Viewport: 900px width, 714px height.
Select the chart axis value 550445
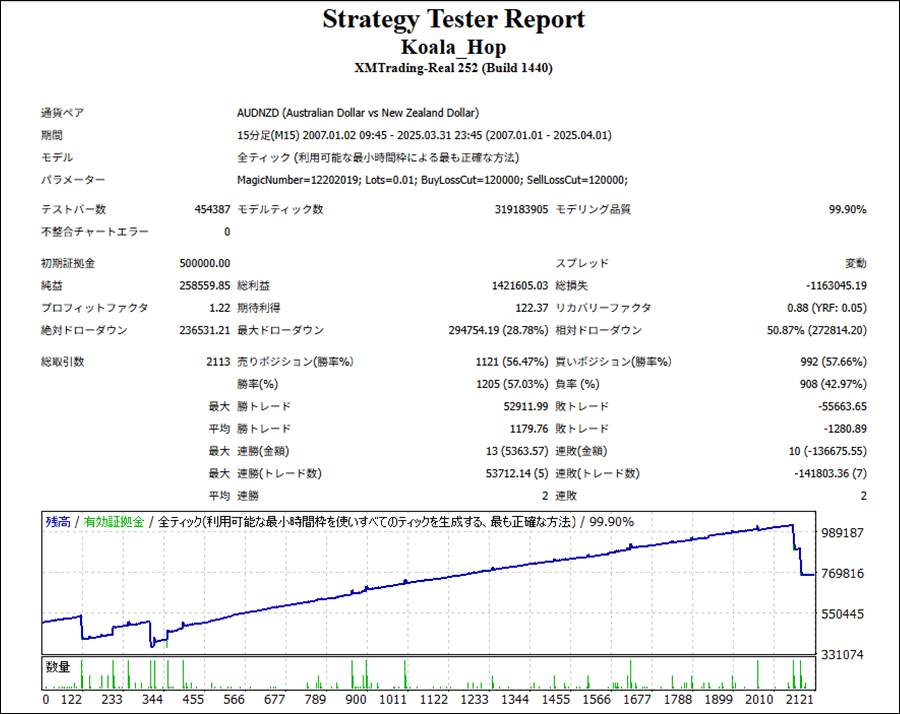coord(842,615)
